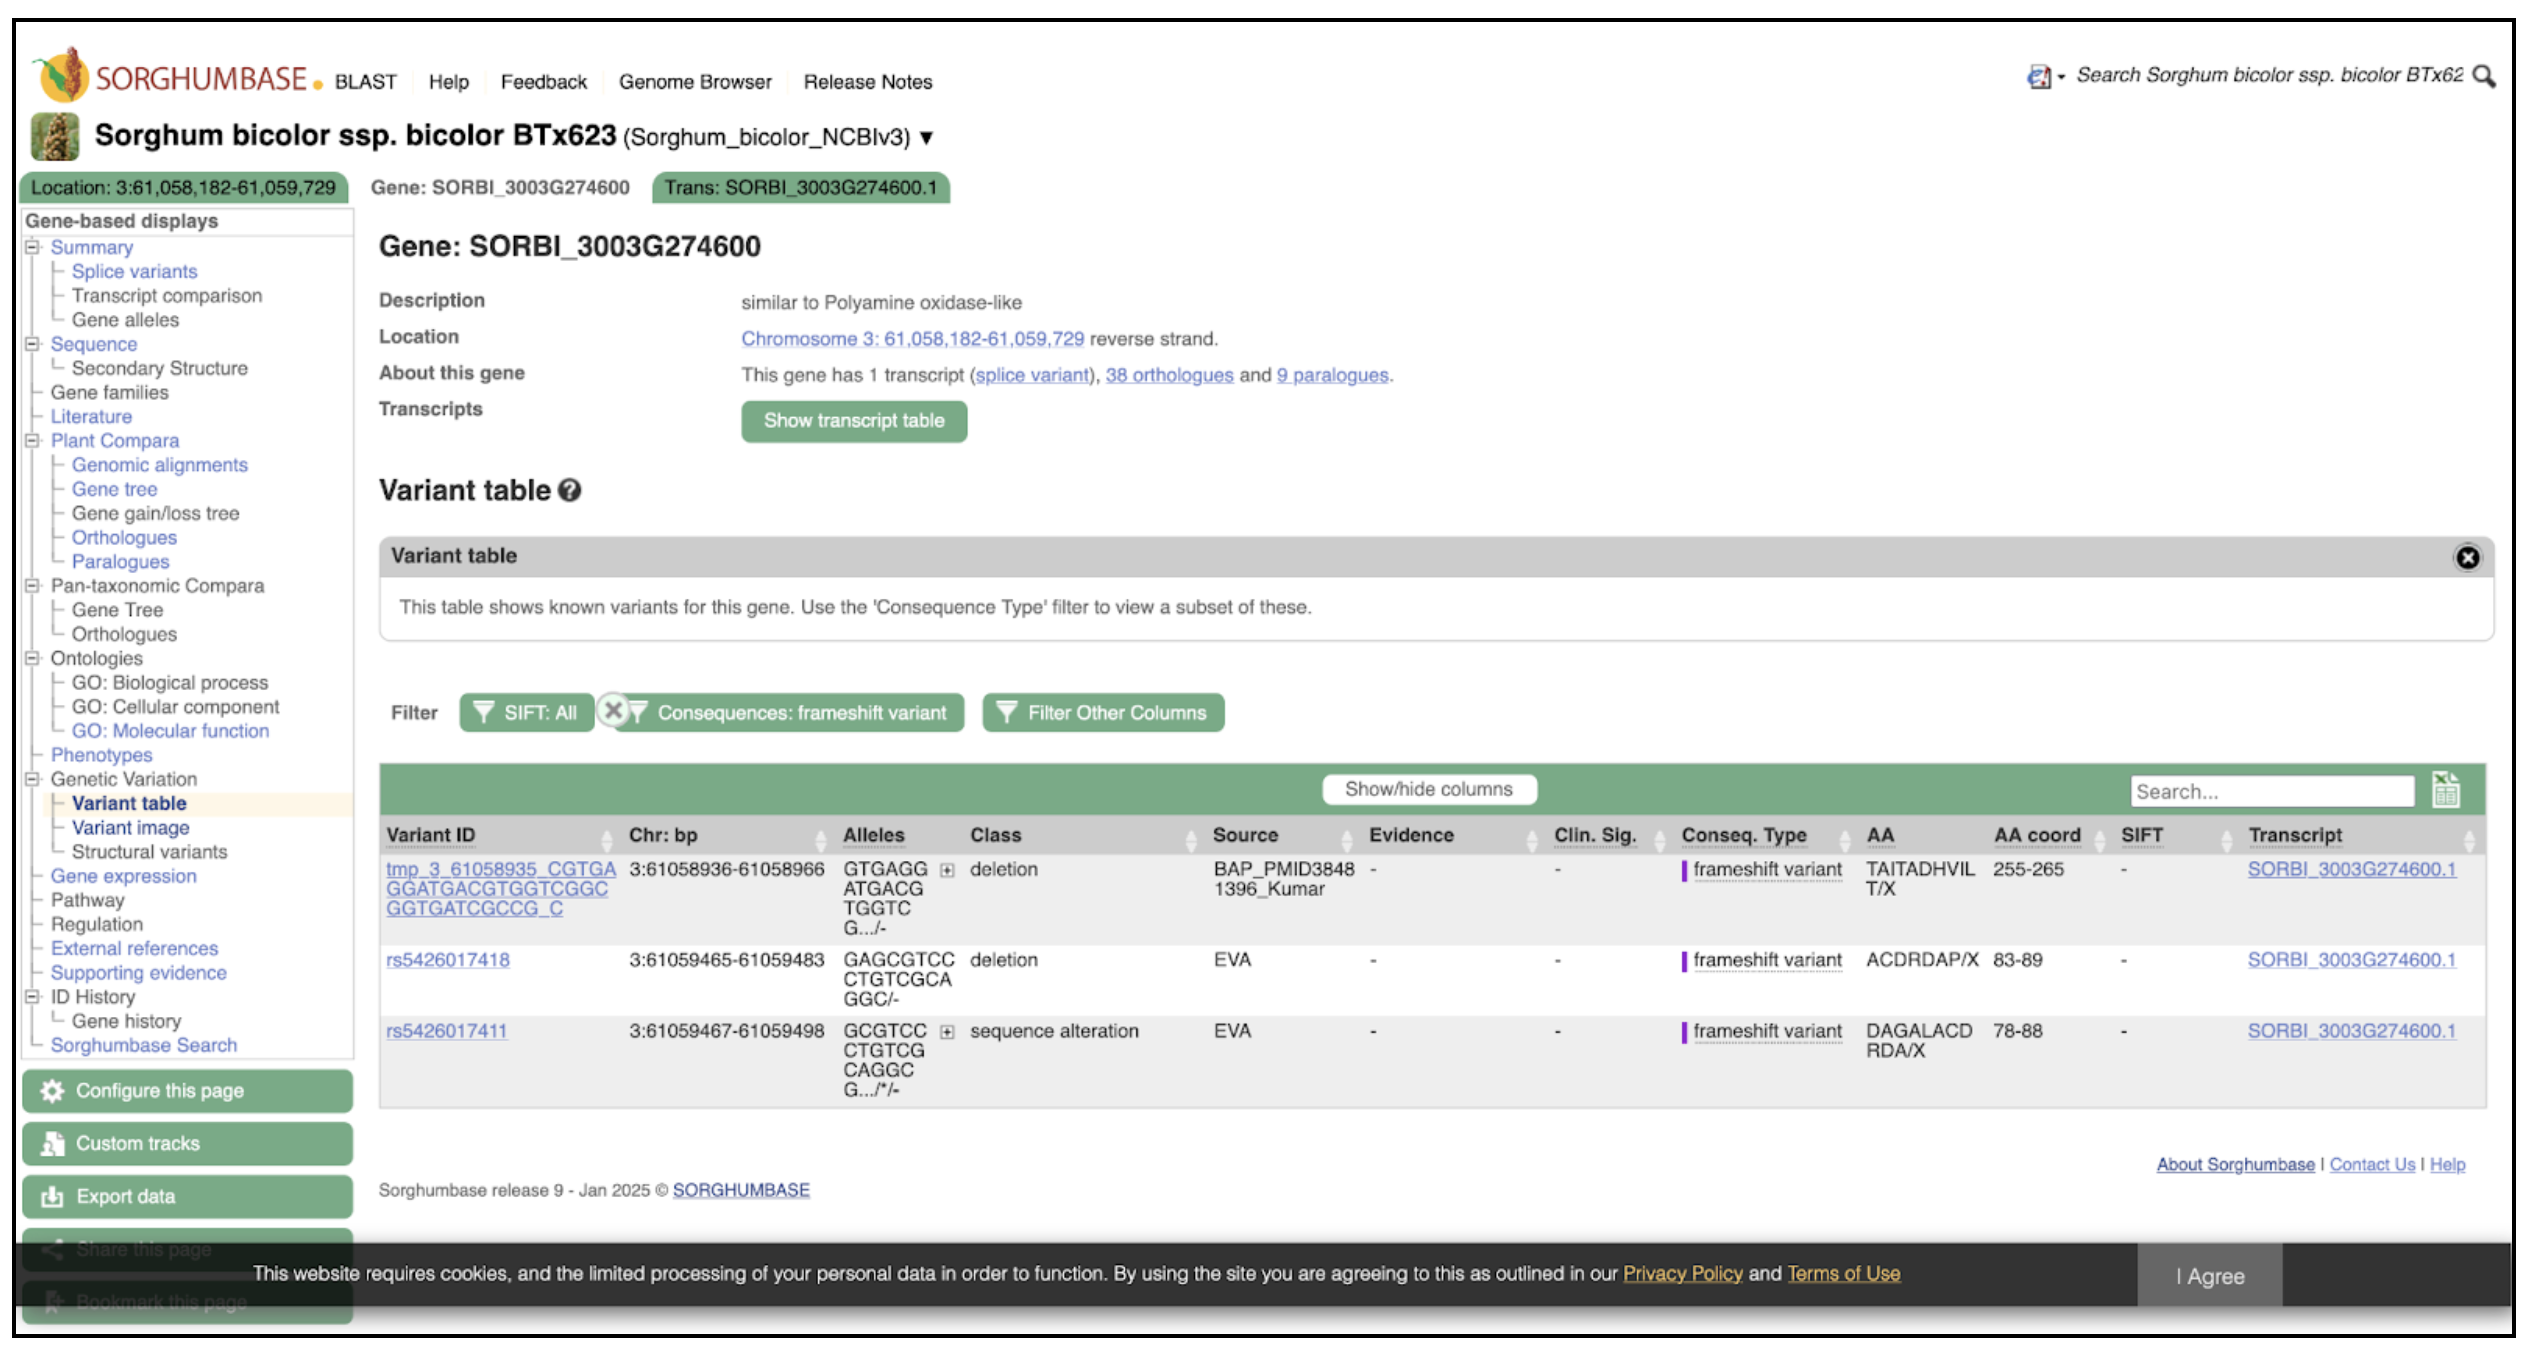This screenshot has width=2526, height=1354.
Task: Expand alleles for variant rs5426017411
Action: (947, 1032)
